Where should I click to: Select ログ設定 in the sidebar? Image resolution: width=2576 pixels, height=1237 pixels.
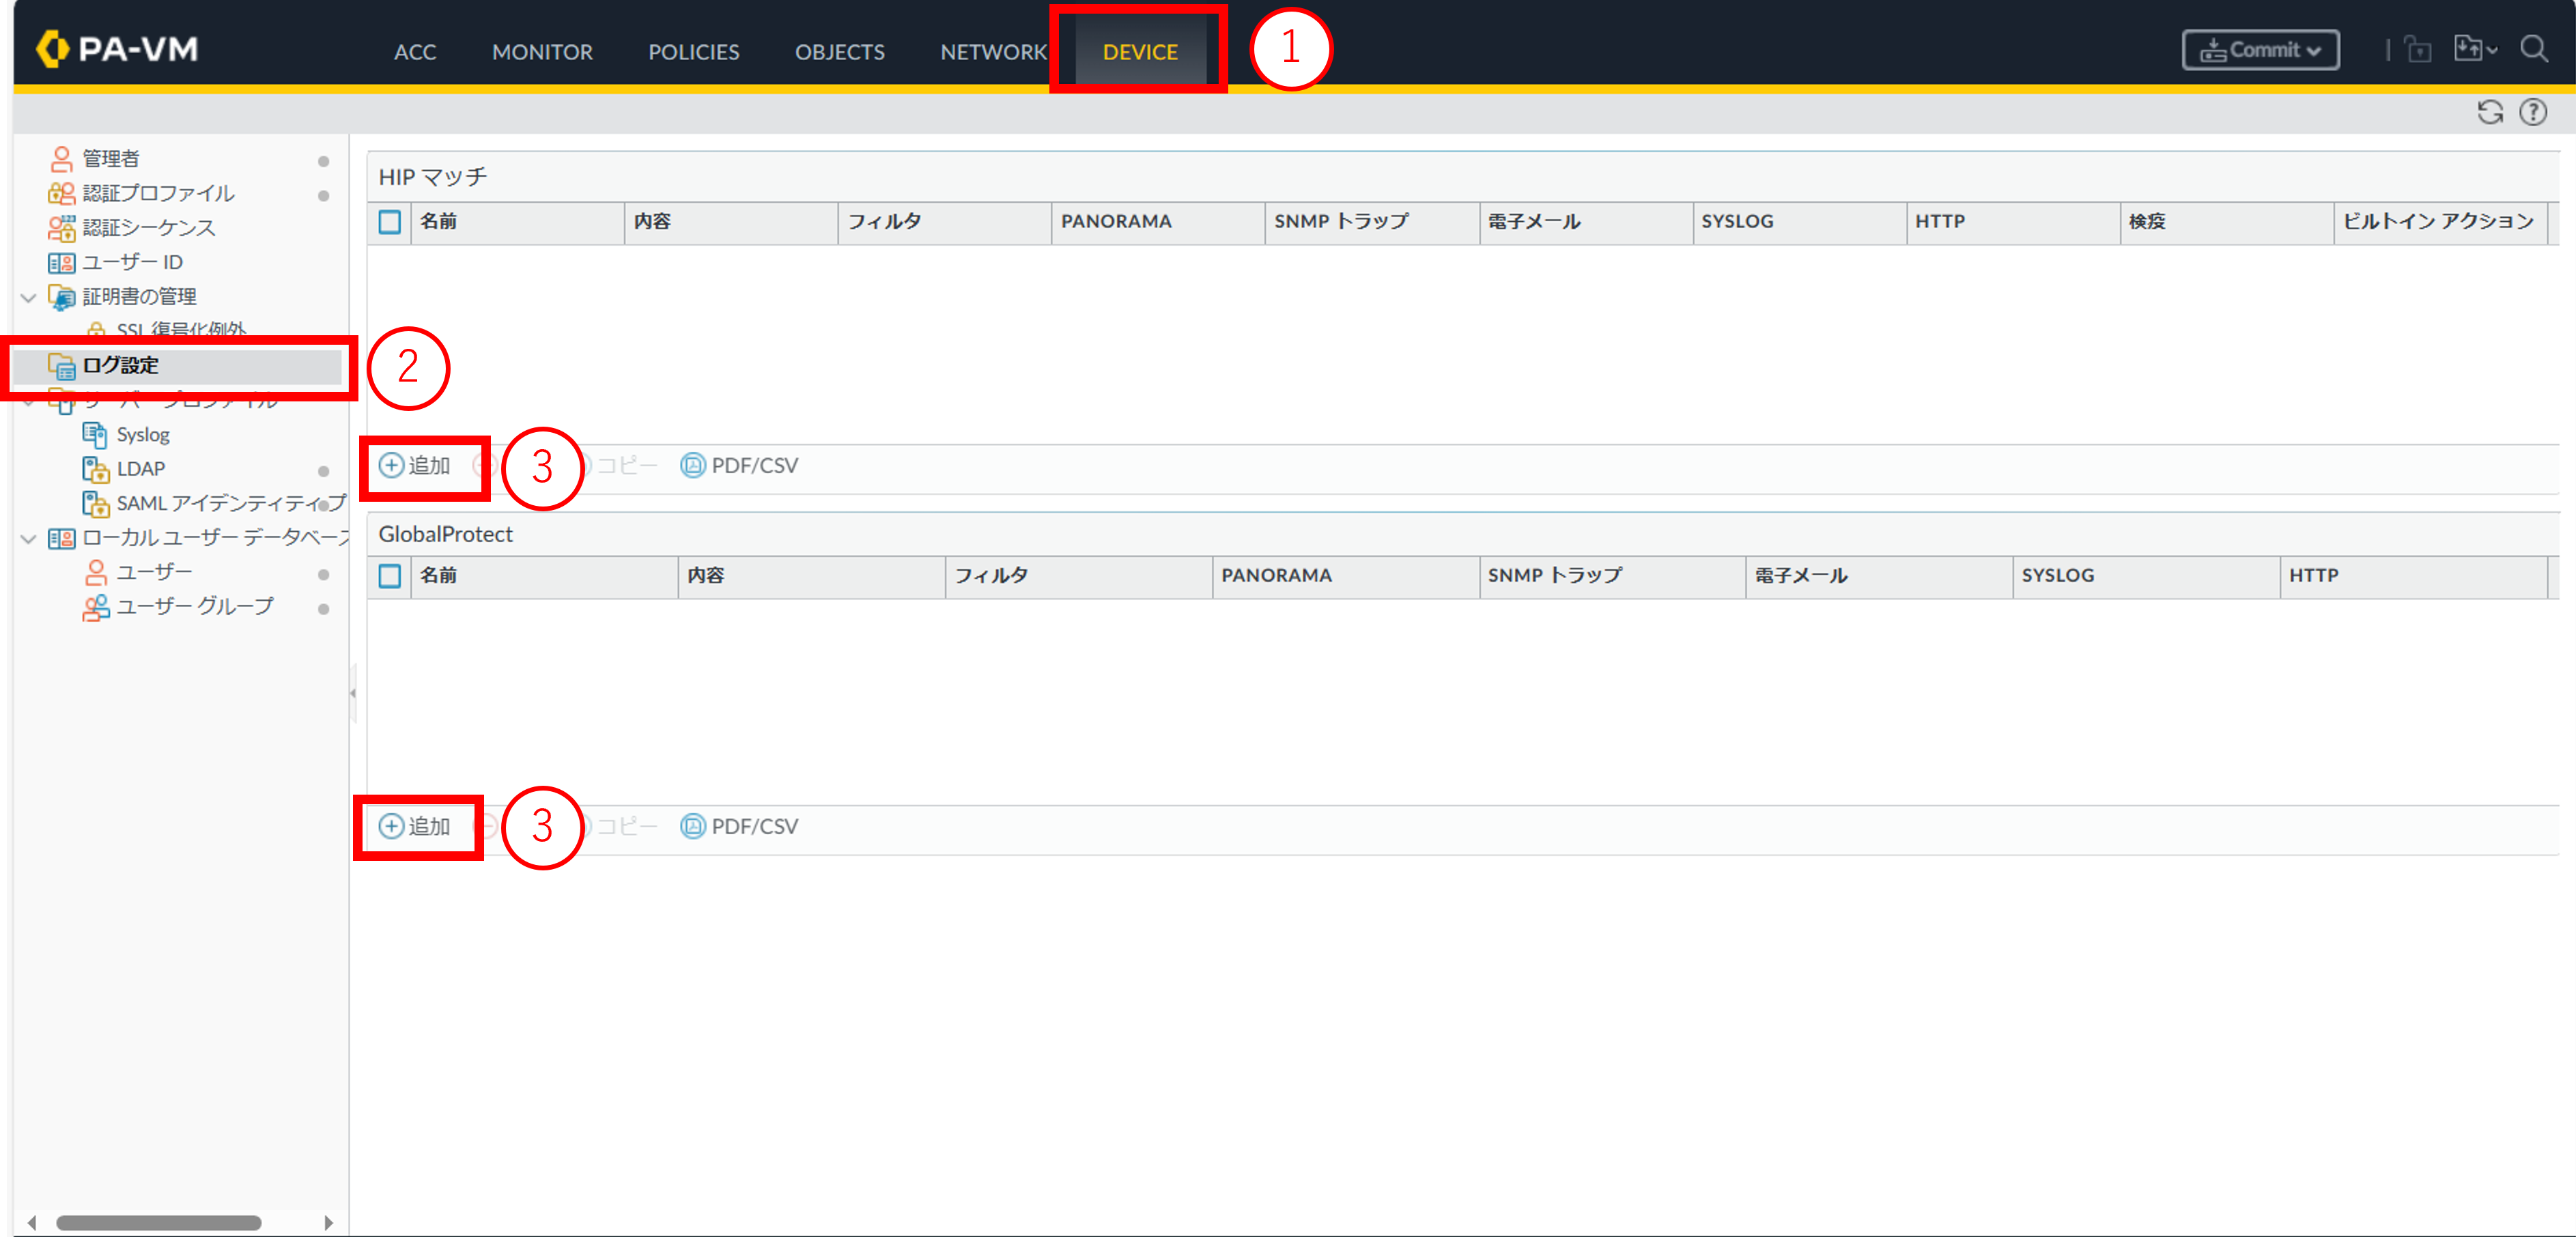point(120,365)
